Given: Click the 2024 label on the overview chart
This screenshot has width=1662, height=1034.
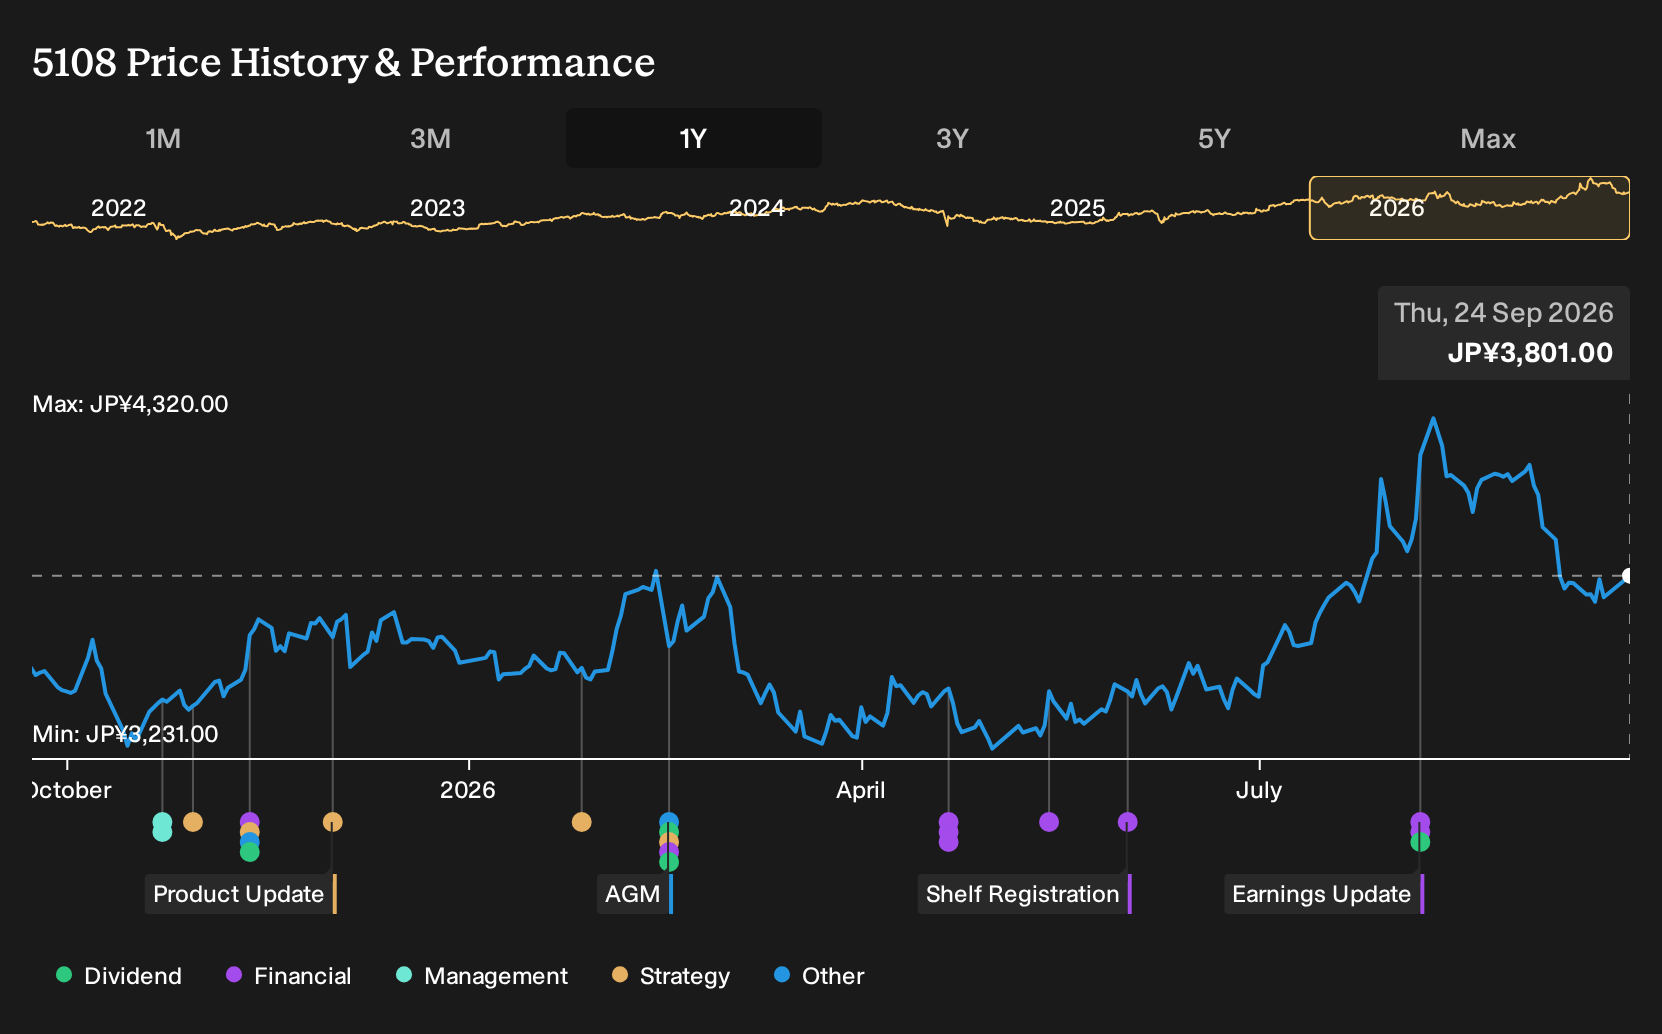Looking at the screenshot, I should coord(757,208).
